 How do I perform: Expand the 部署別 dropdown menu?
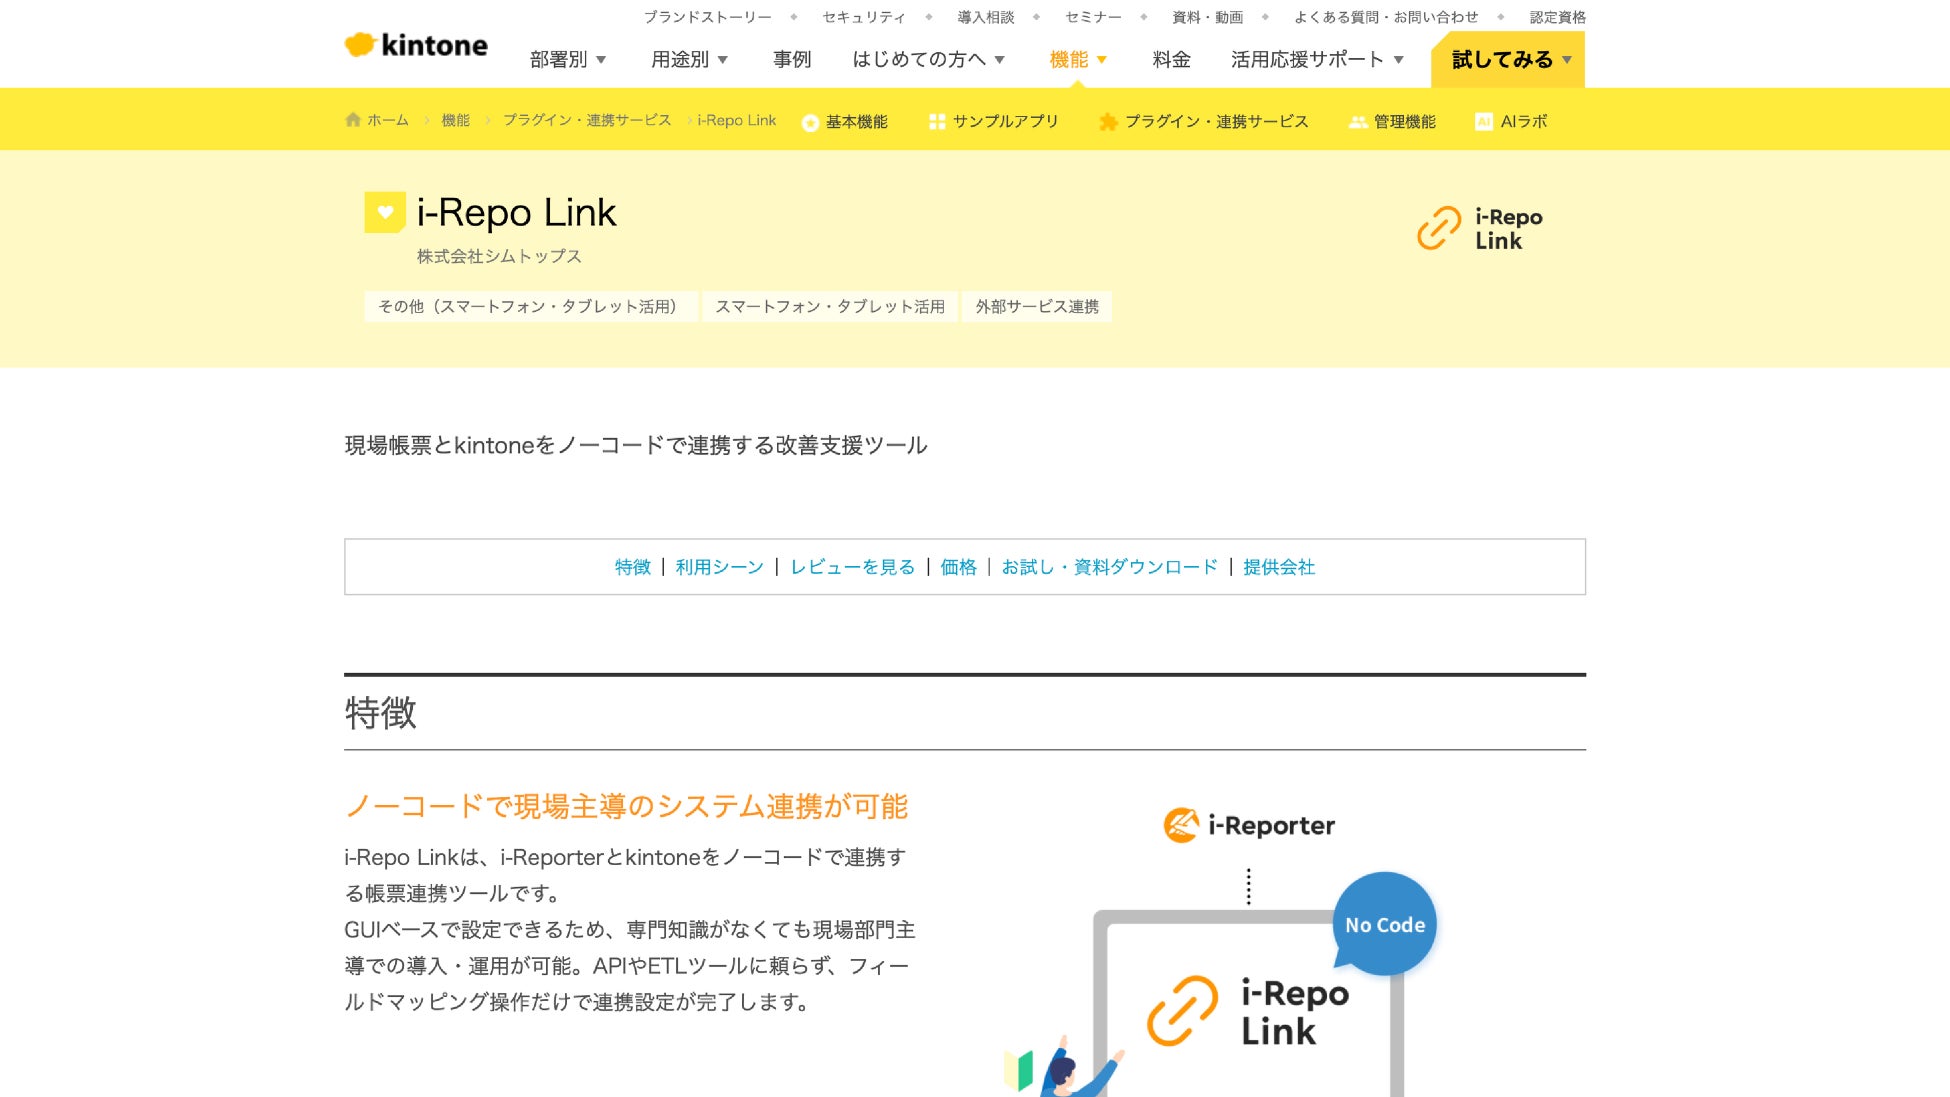tap(568, 60)
